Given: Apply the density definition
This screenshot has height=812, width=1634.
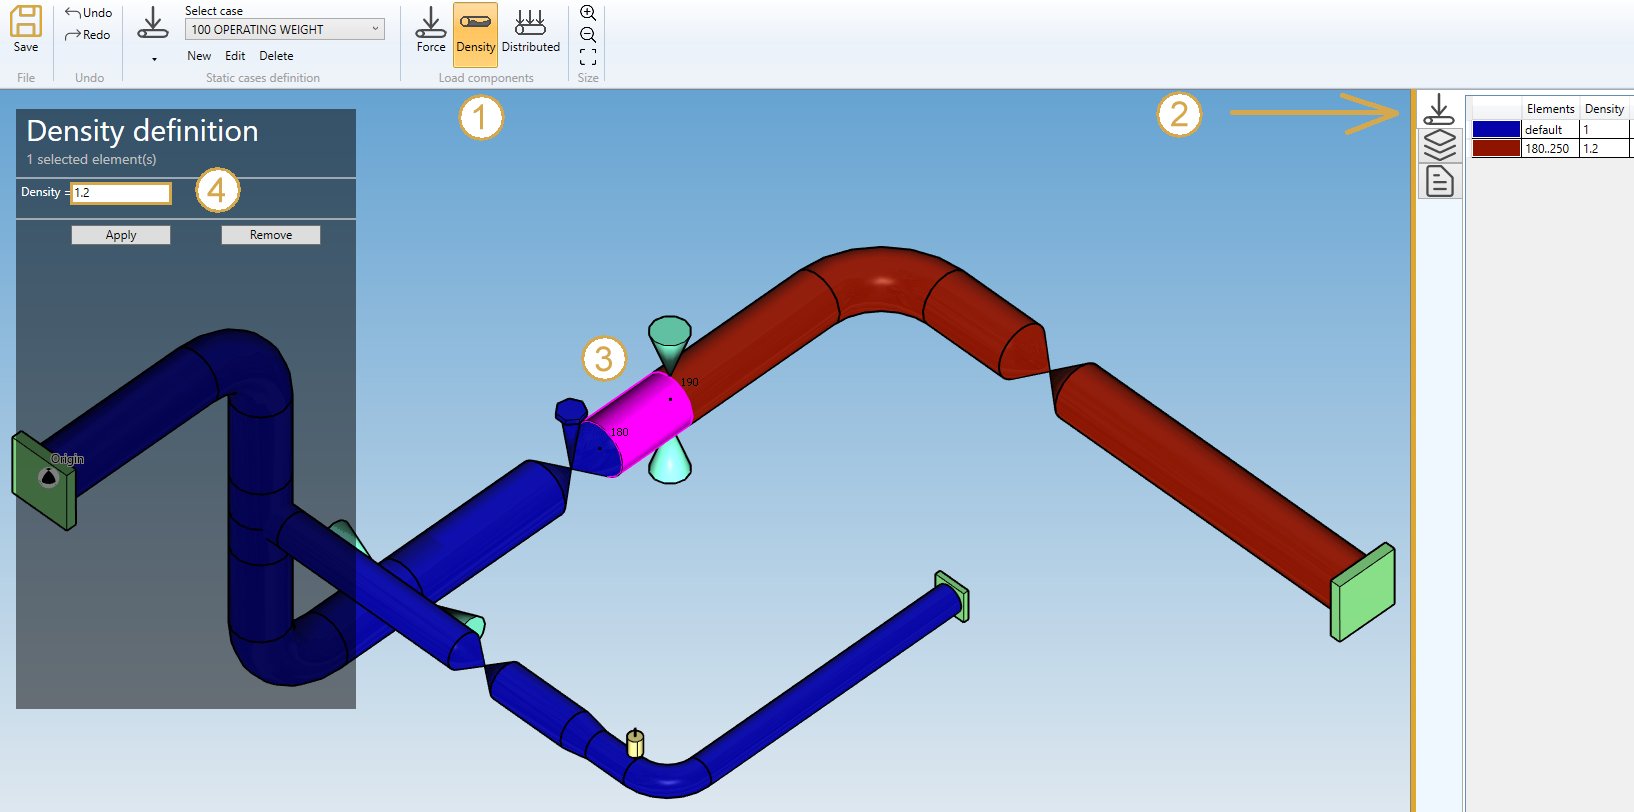Looking at the screenshot, I should (x=121, y=235).
